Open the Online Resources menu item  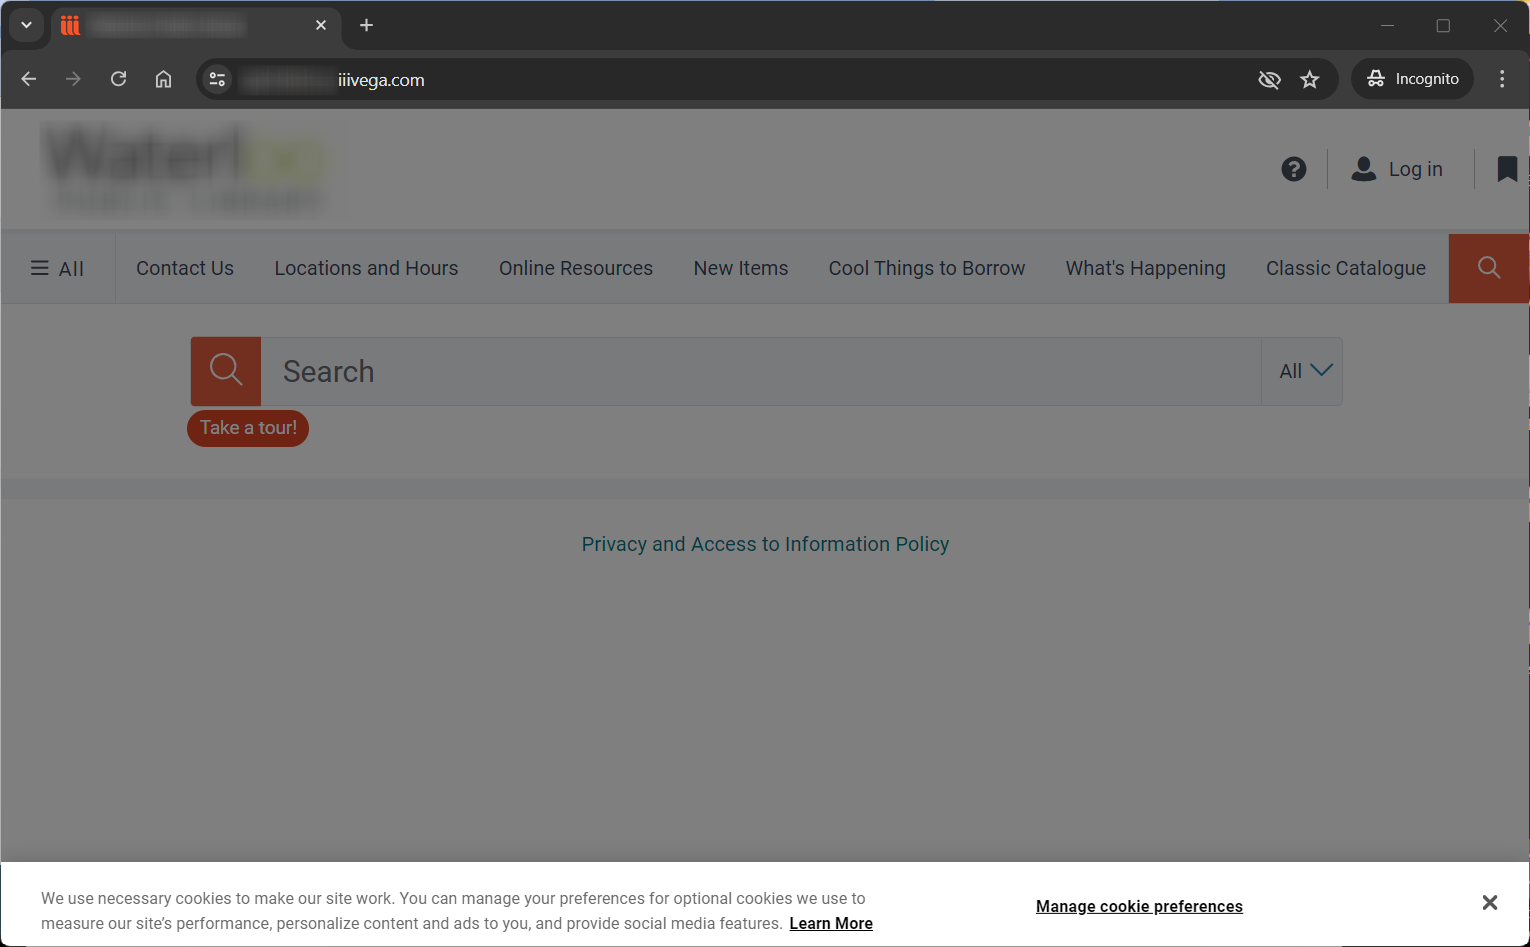[x=575, y=268]
